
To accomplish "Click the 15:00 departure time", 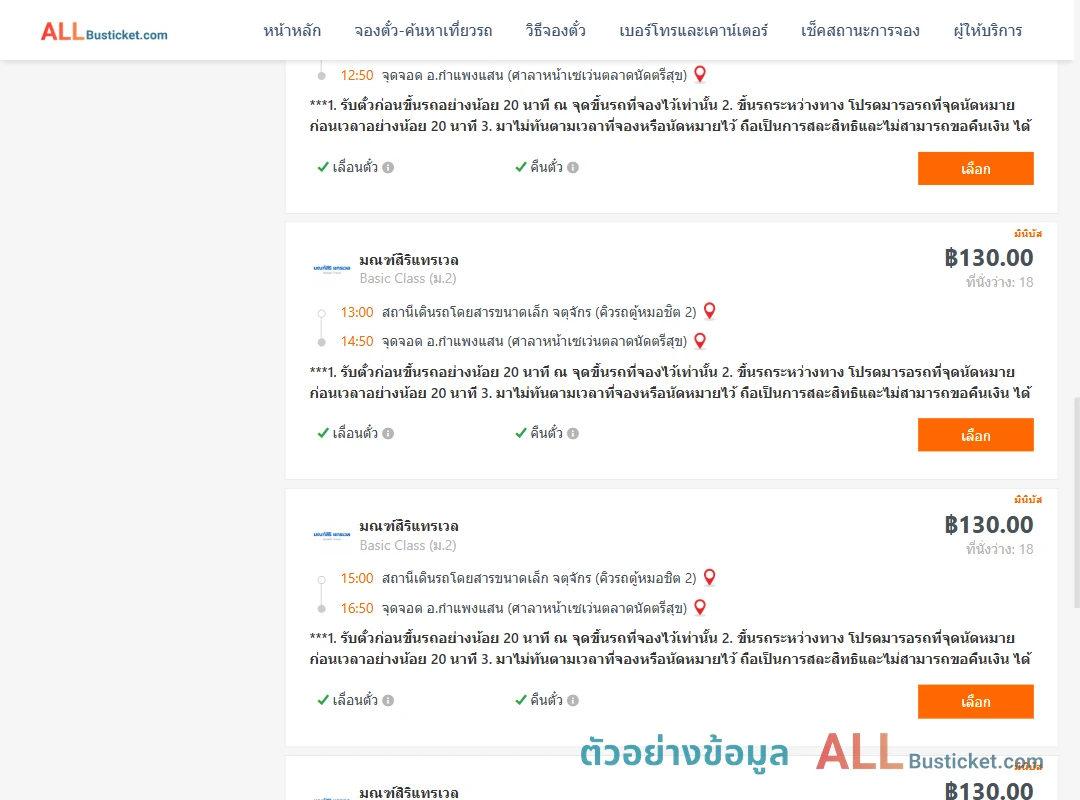I will tap(357, 578).
